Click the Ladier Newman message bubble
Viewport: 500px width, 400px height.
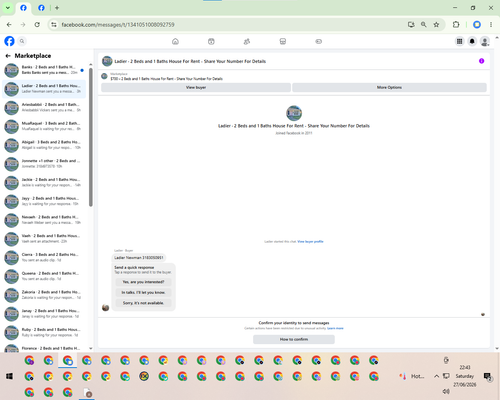click(x=139, y=258)
